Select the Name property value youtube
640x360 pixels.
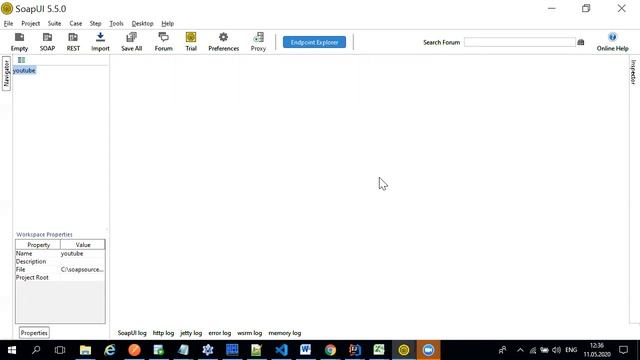tap(72, 253)
